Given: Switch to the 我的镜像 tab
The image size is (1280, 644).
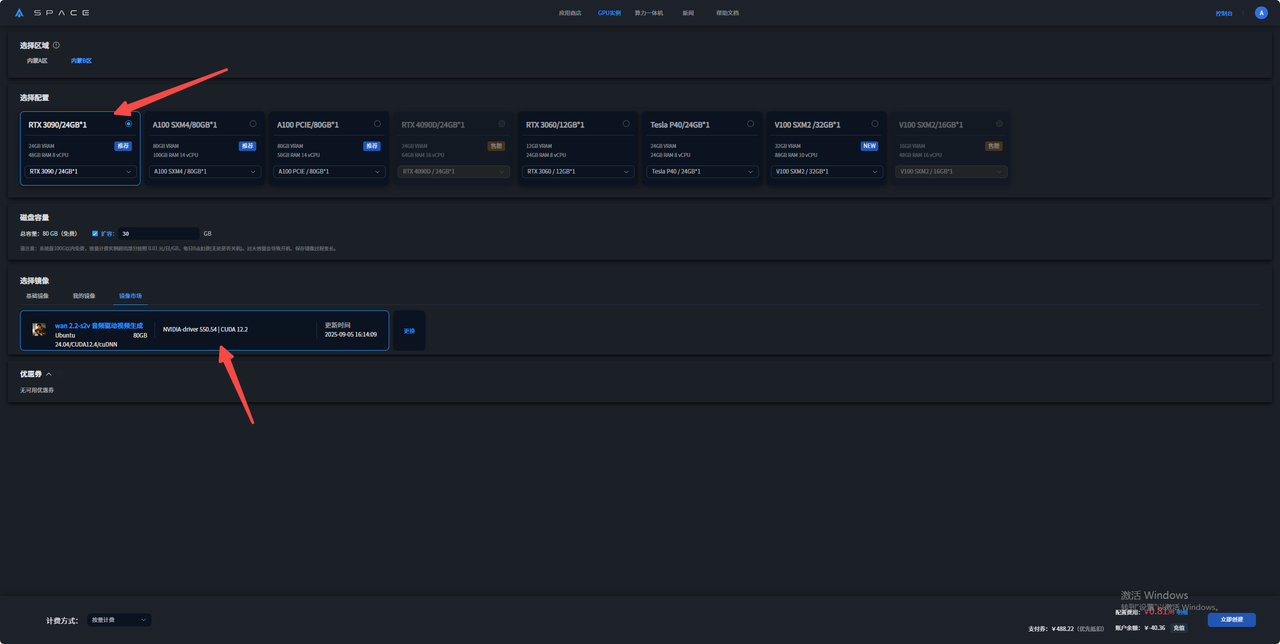Looking at the screenshot, I should 84,296.
